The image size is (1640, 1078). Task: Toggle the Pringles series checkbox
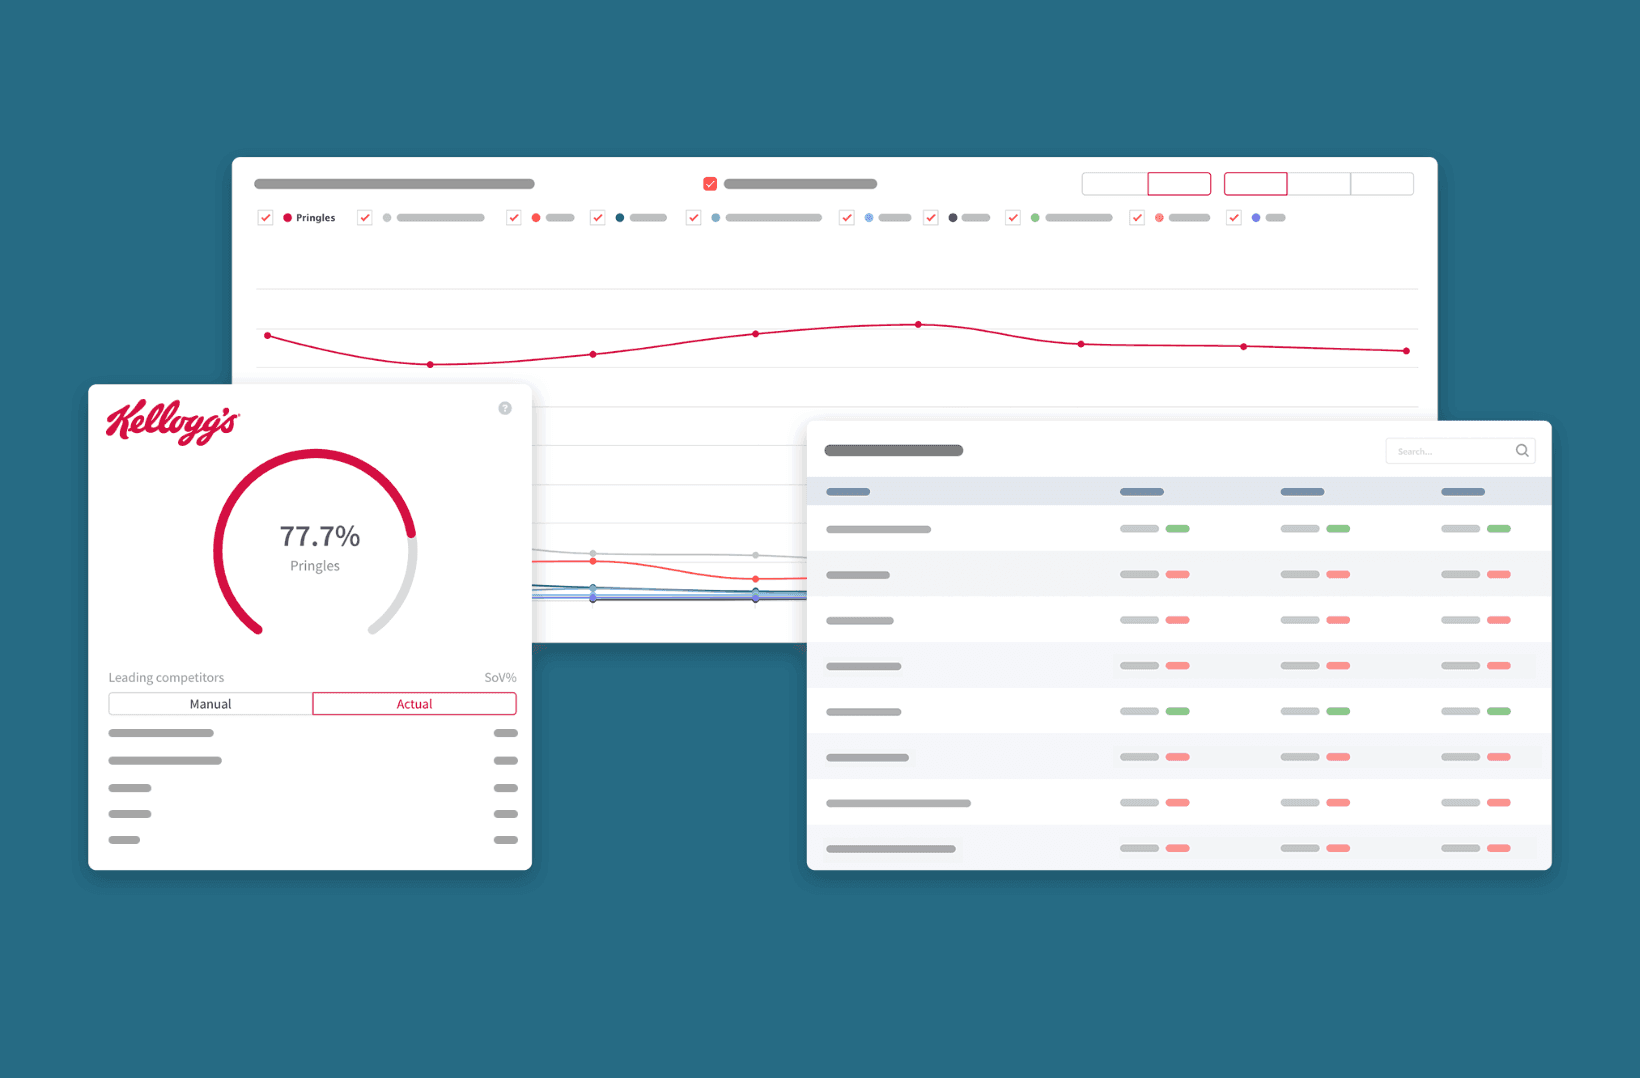[265, 218]
